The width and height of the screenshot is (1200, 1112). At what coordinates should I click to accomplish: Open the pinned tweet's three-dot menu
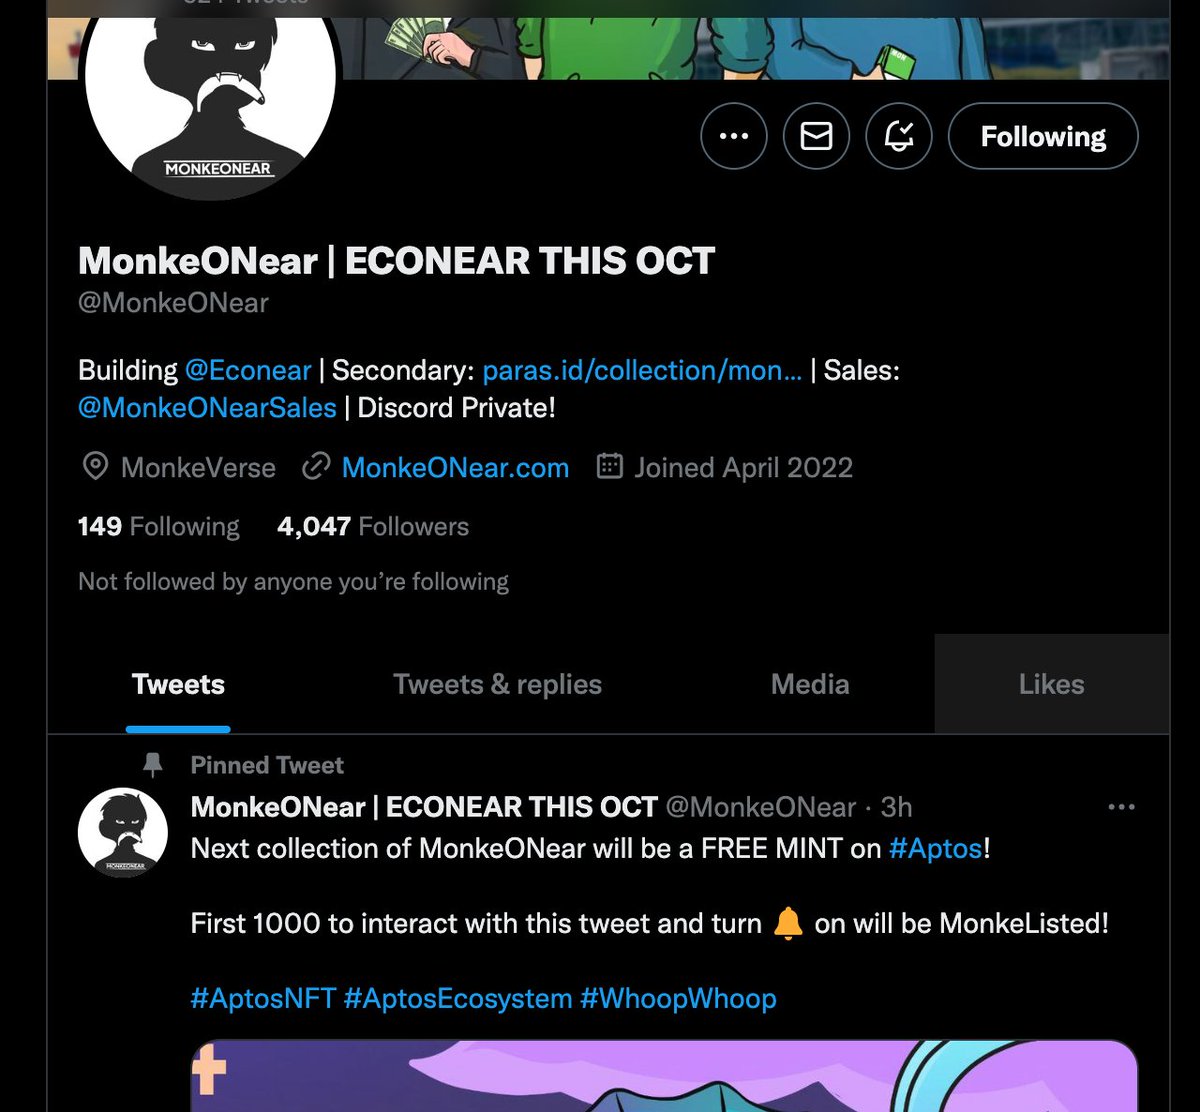tap(1121, 807)
